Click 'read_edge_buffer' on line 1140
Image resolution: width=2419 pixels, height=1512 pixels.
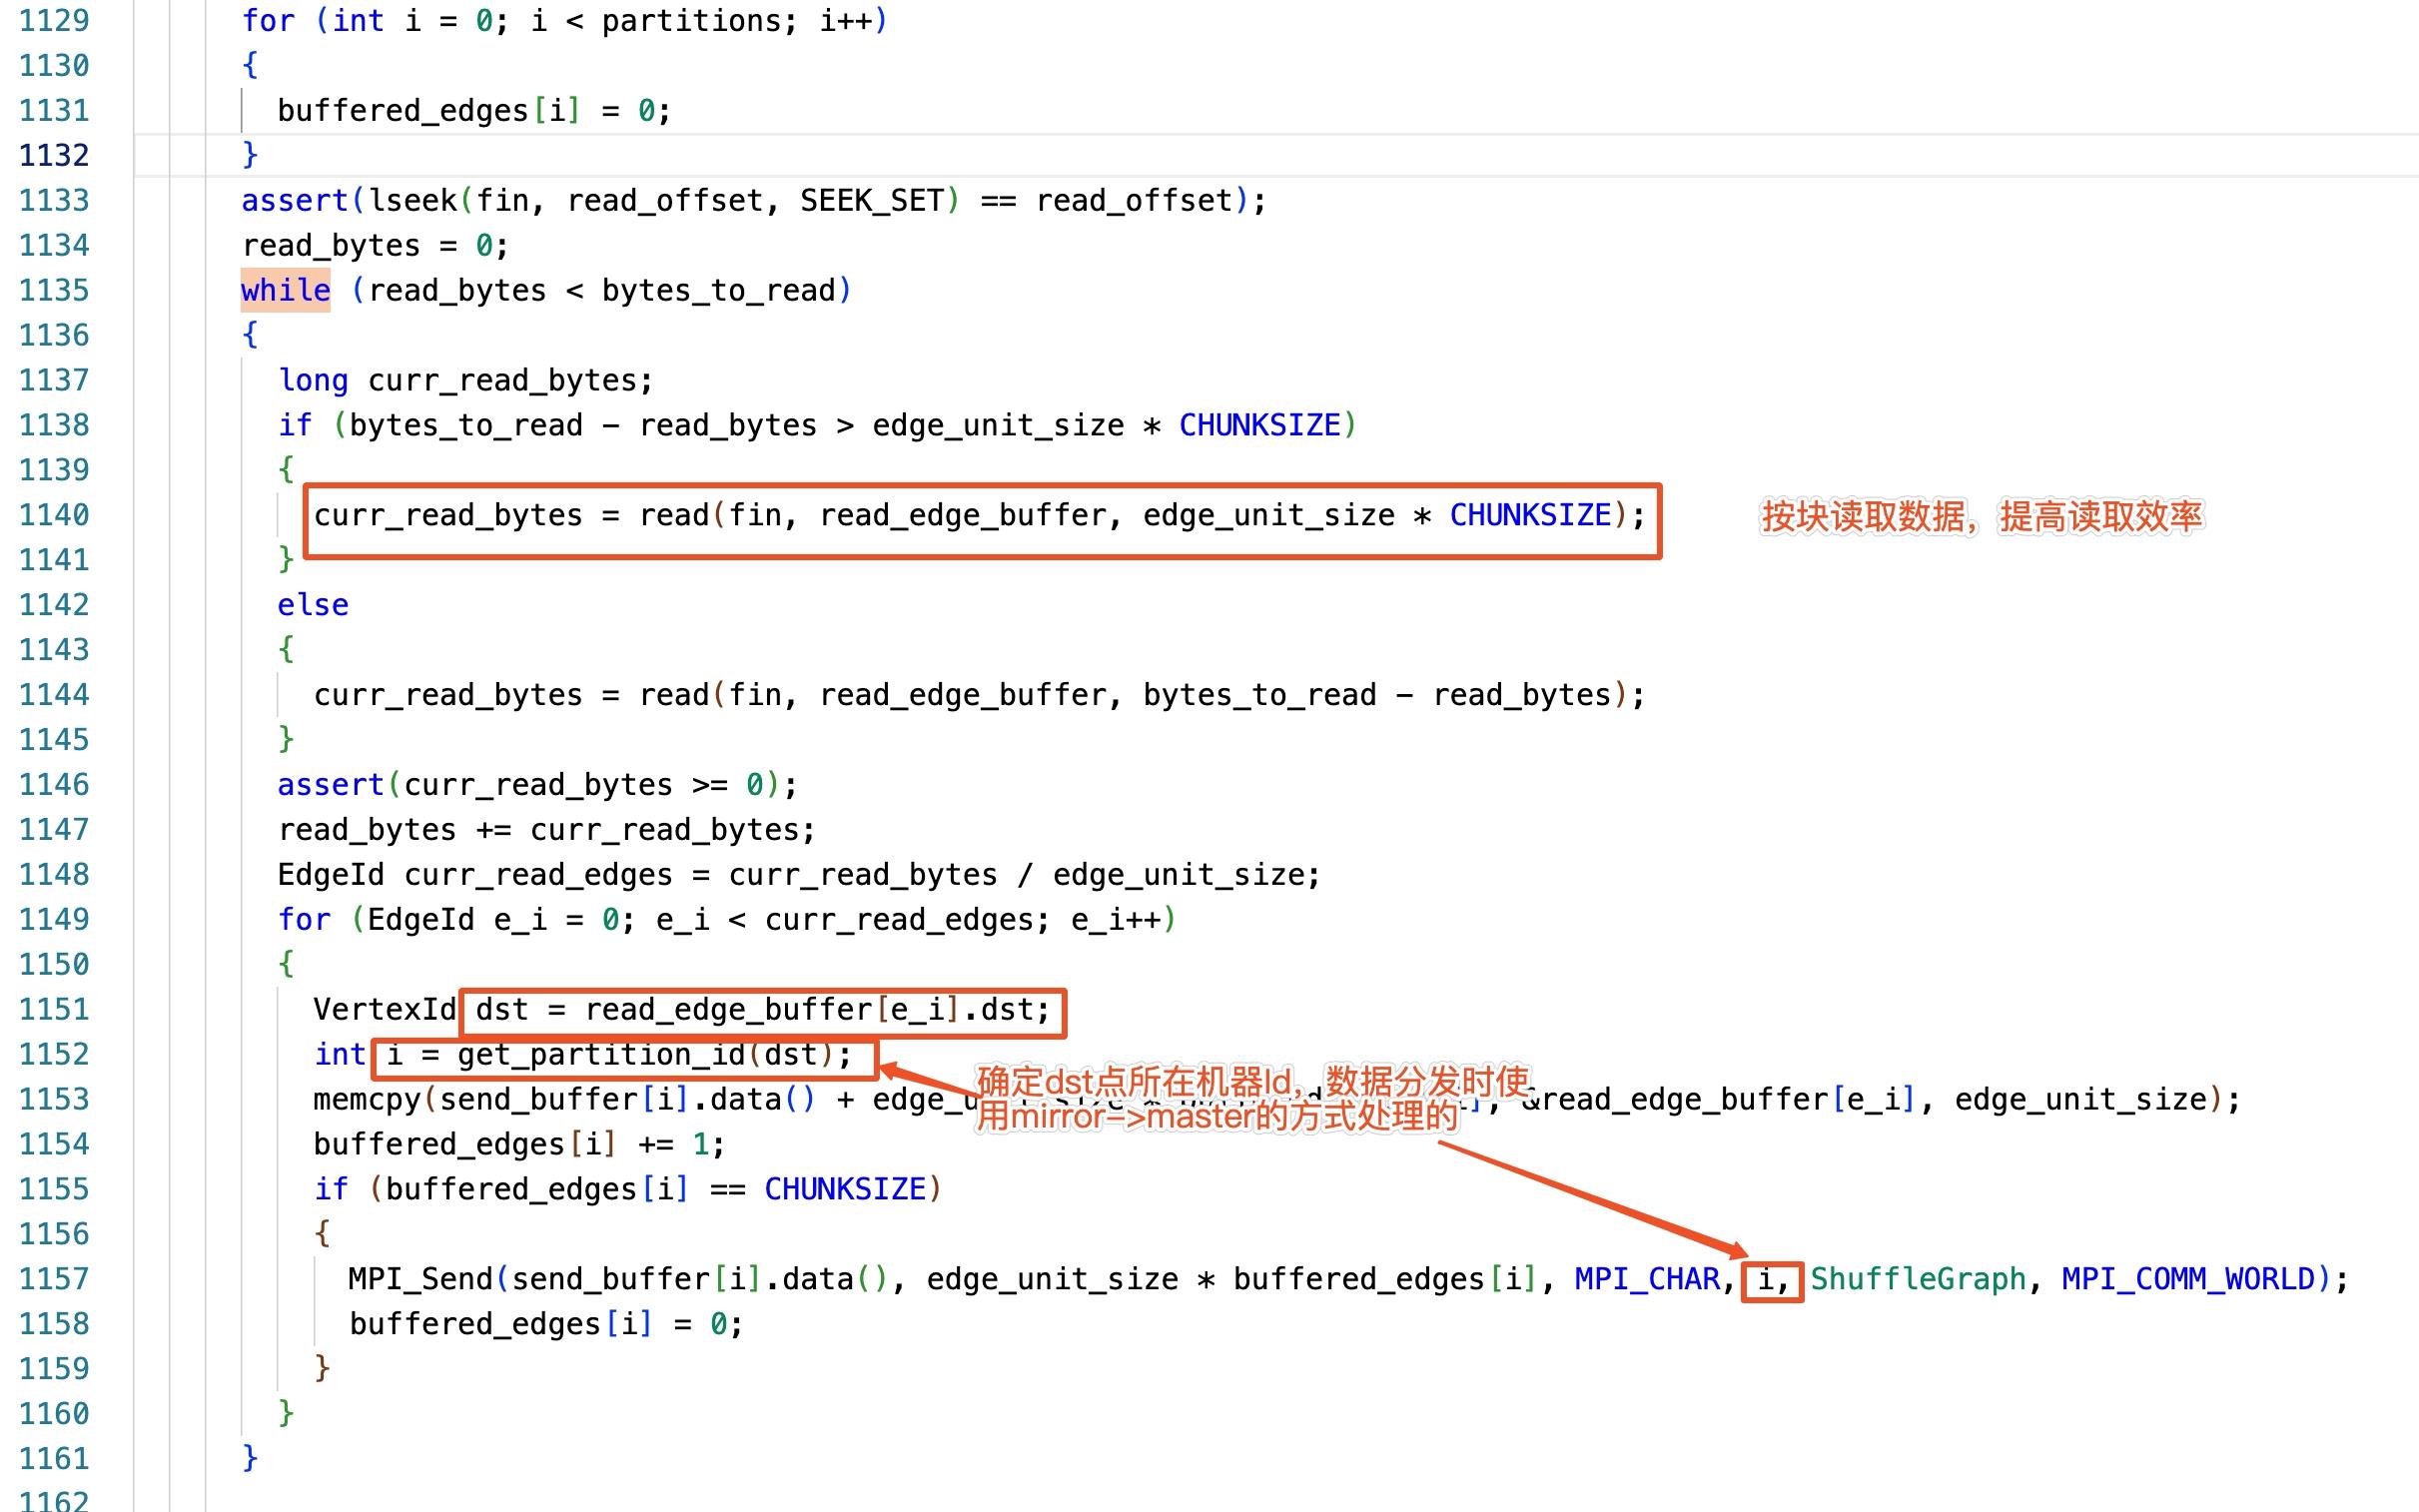tap(963, 515)
